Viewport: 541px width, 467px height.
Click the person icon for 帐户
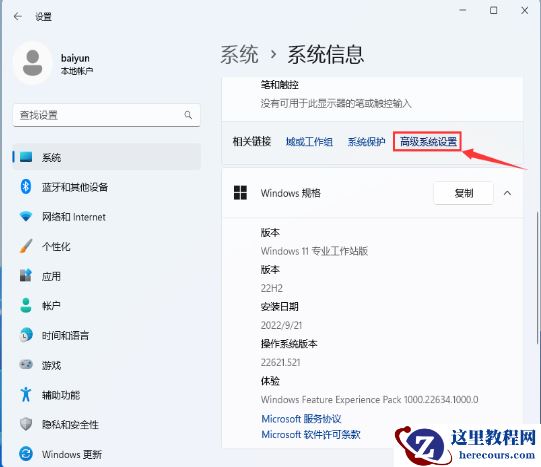(26, 305)
